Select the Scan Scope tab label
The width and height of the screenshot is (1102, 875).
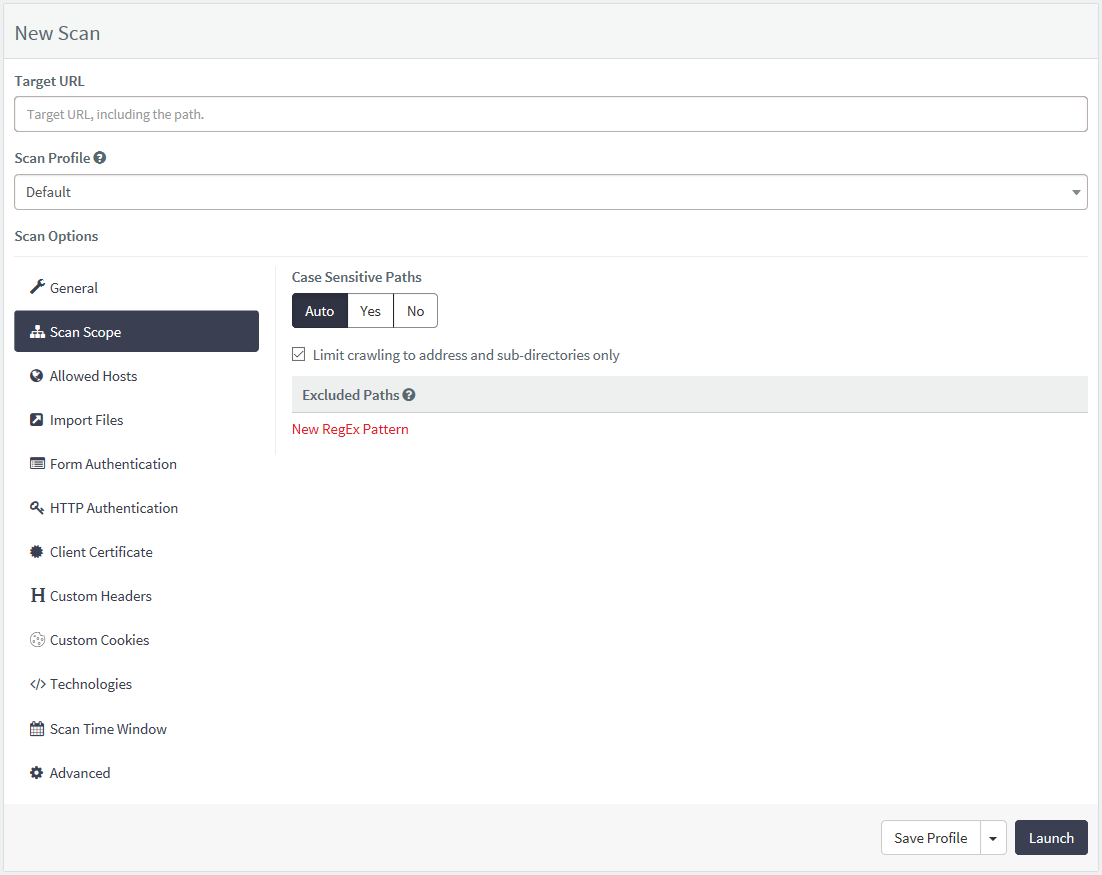coord(85,332)
